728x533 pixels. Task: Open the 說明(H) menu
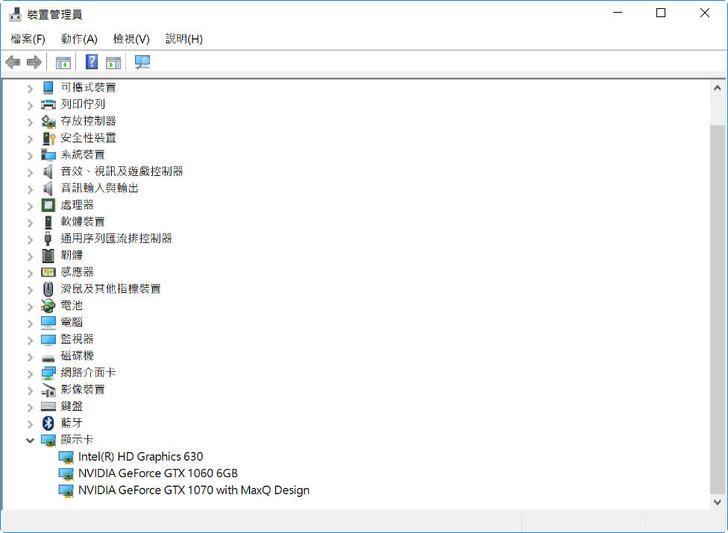[184, 39]
